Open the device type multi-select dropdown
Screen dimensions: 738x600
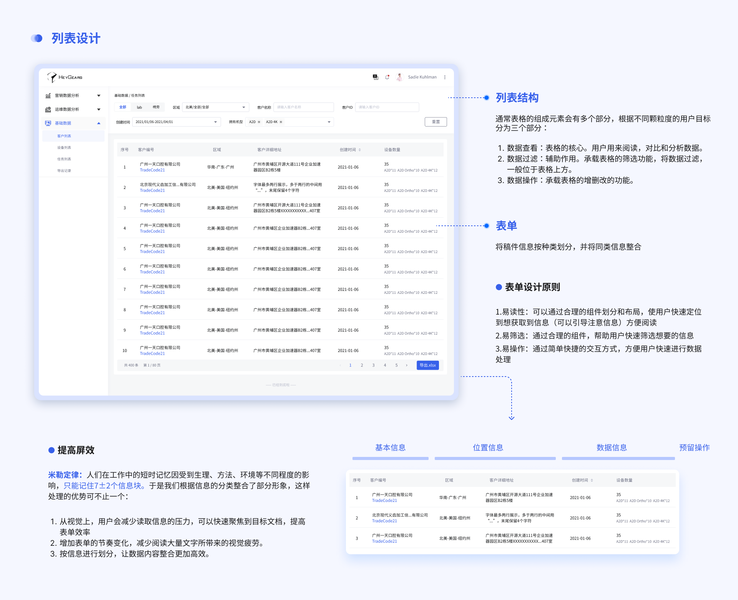[289, 122]
